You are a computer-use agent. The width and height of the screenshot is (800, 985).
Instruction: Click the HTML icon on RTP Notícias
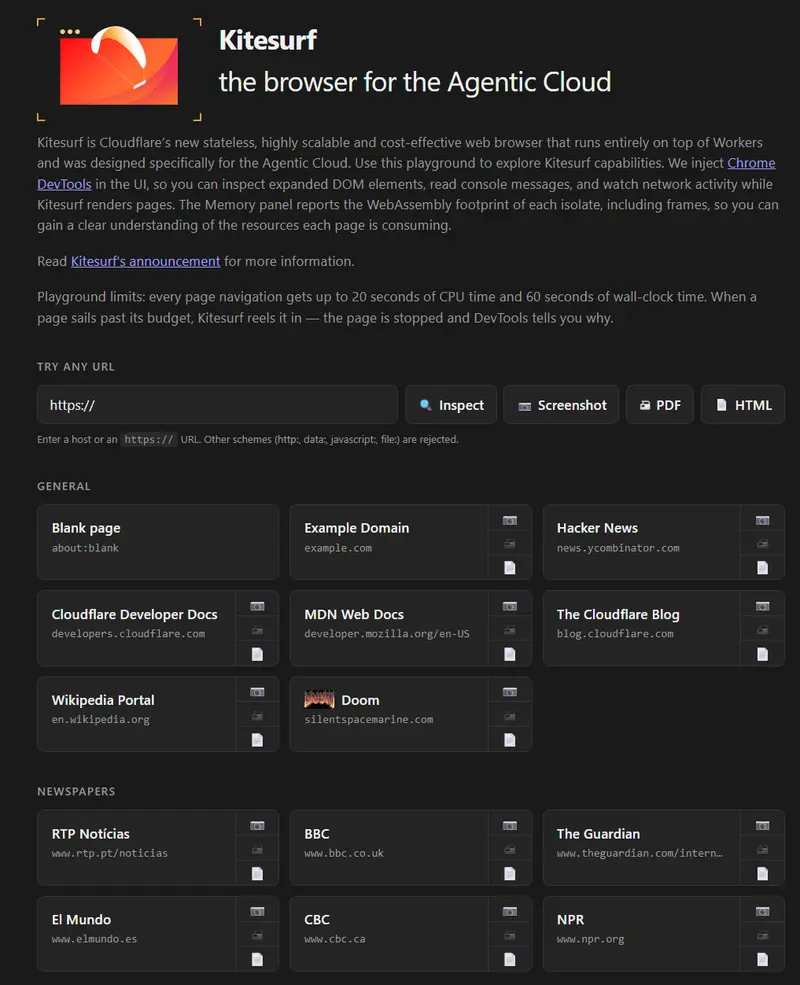[257, 874]
